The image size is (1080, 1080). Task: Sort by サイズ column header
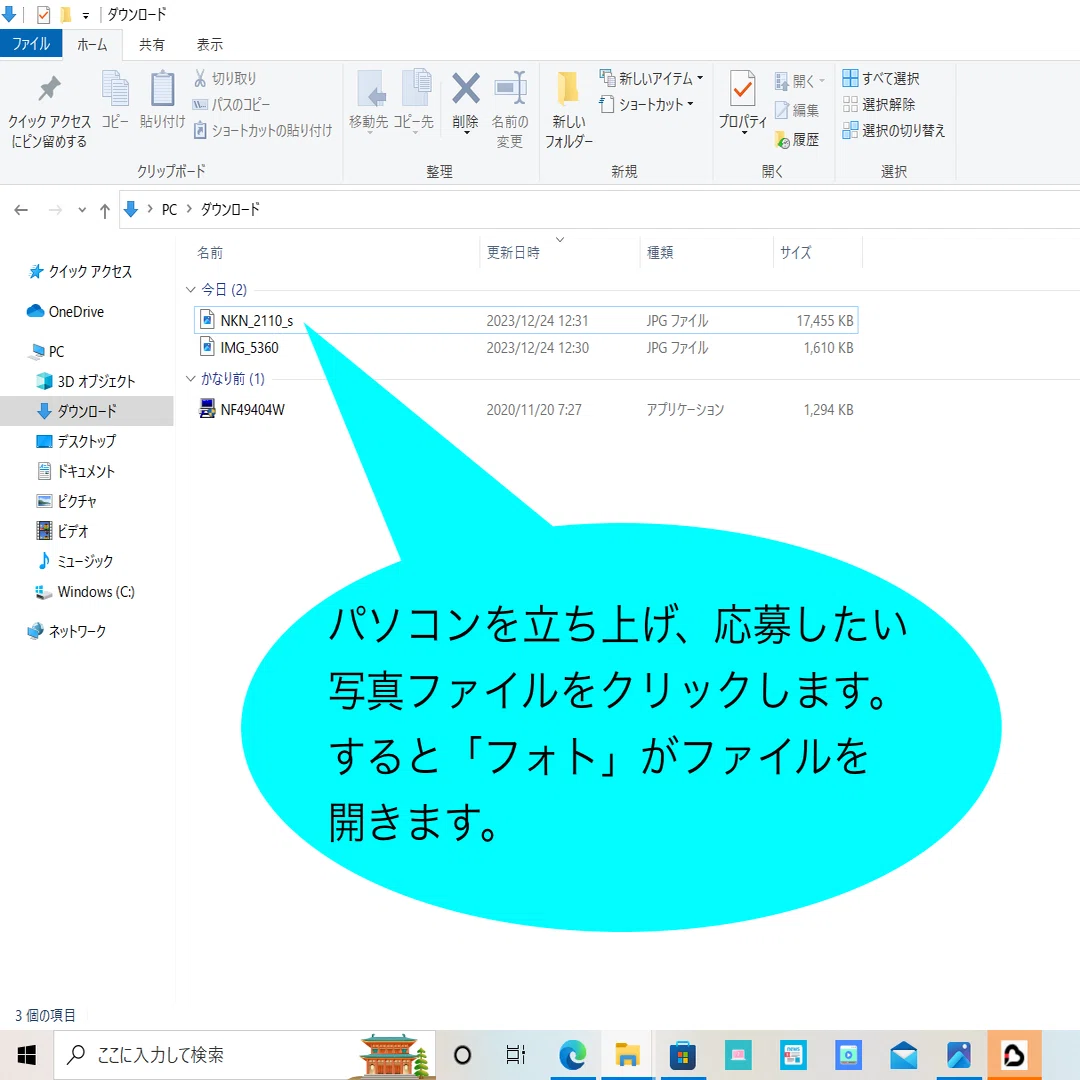(796, 253)
